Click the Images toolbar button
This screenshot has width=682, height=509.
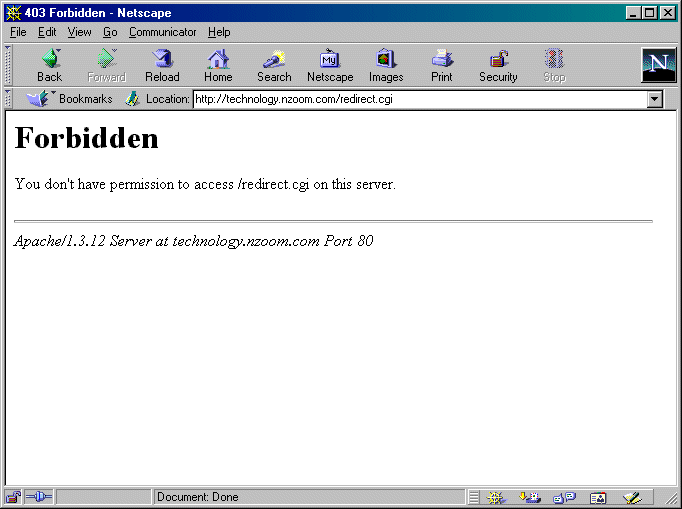pyautogui.click(x=386, y=65)
